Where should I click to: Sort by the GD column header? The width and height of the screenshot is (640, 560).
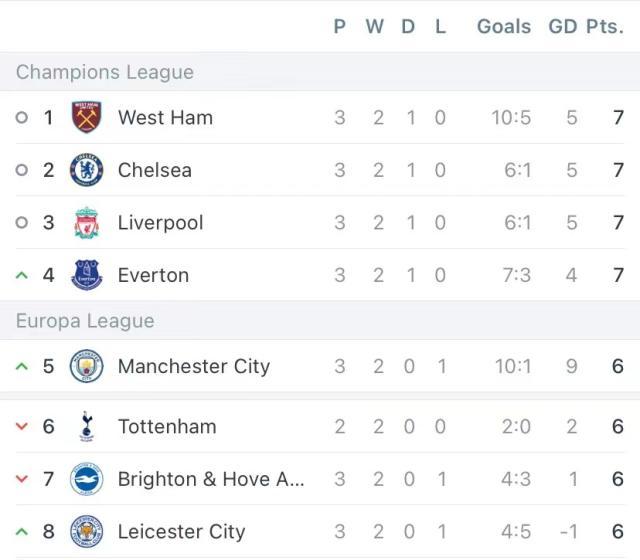563,27
